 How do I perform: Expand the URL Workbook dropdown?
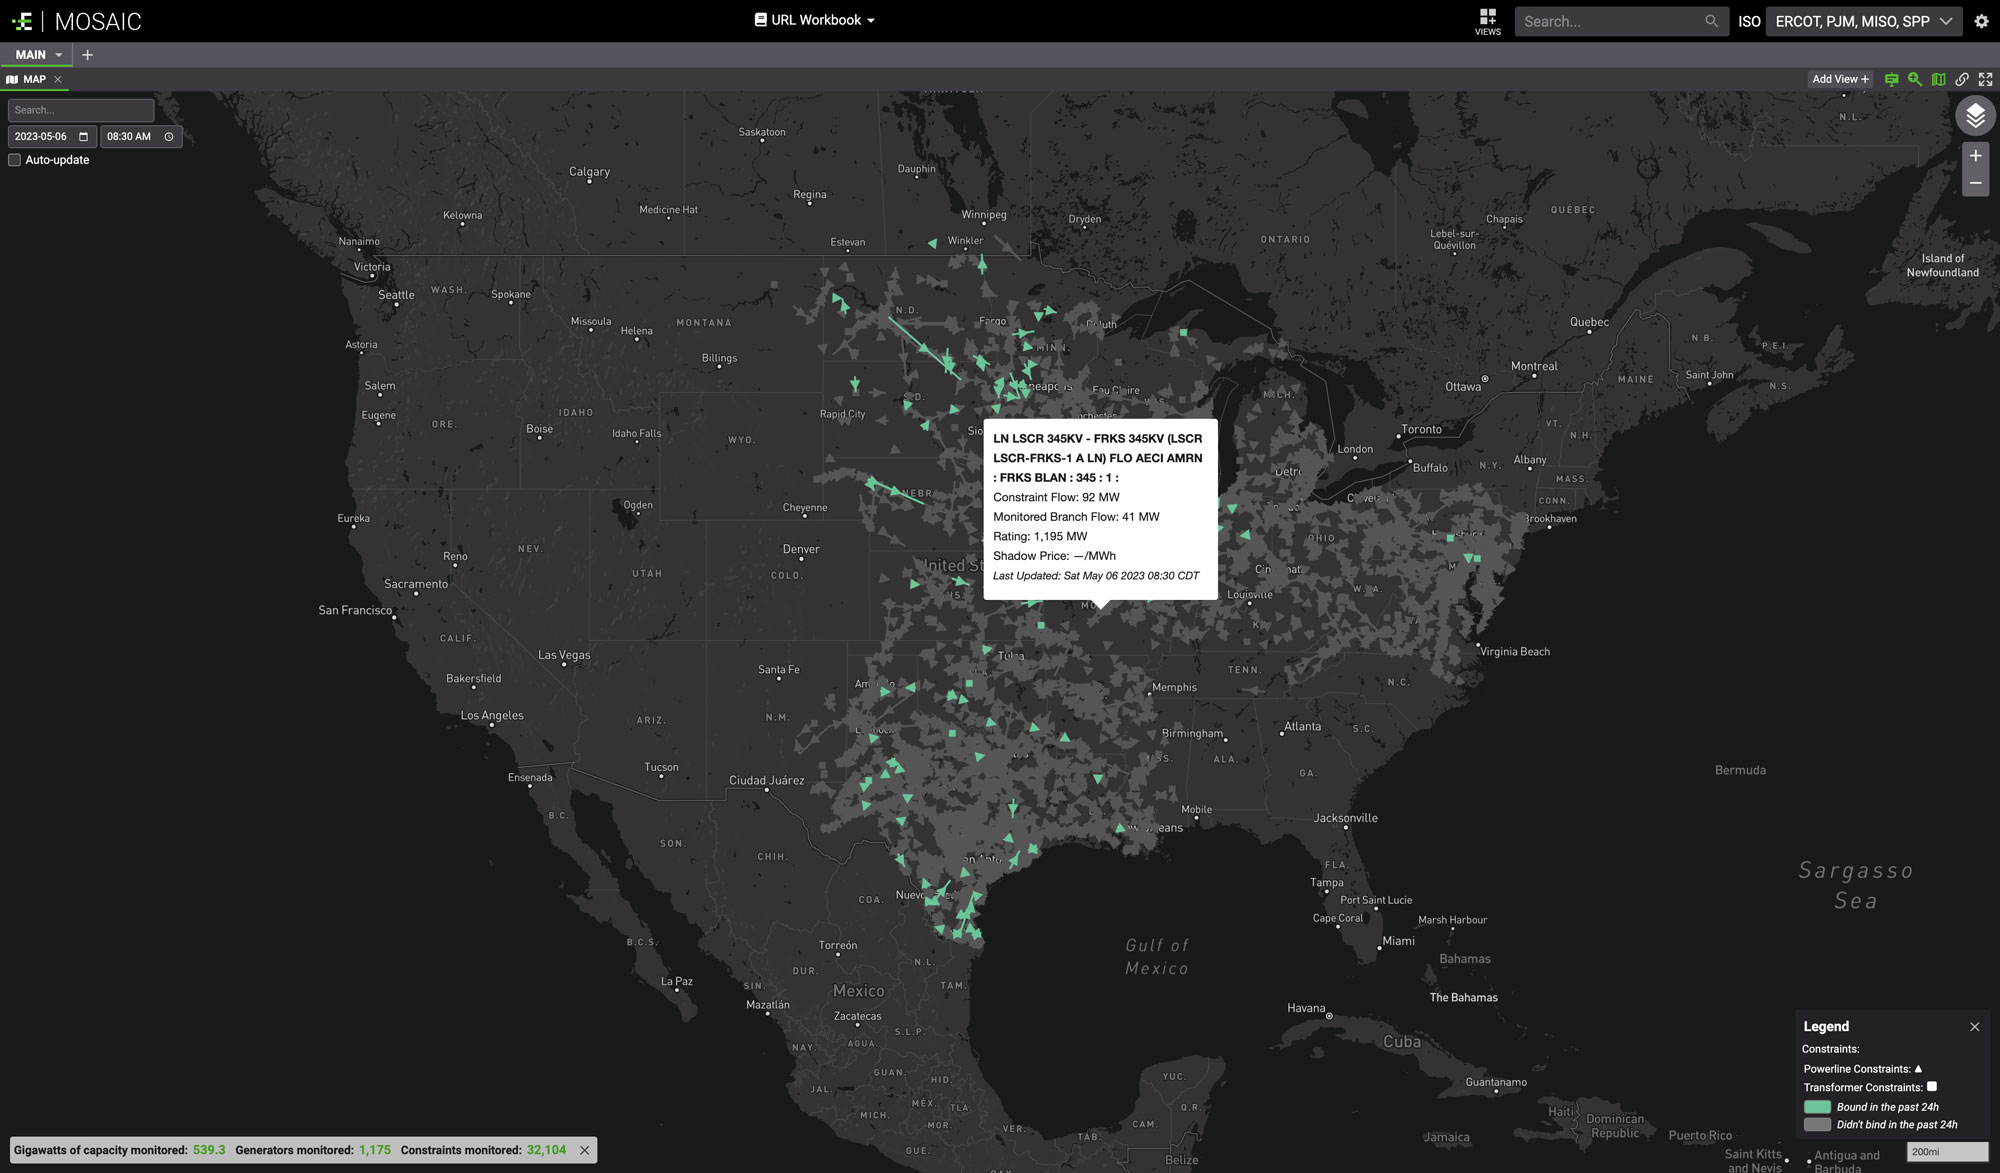(871, 20)
